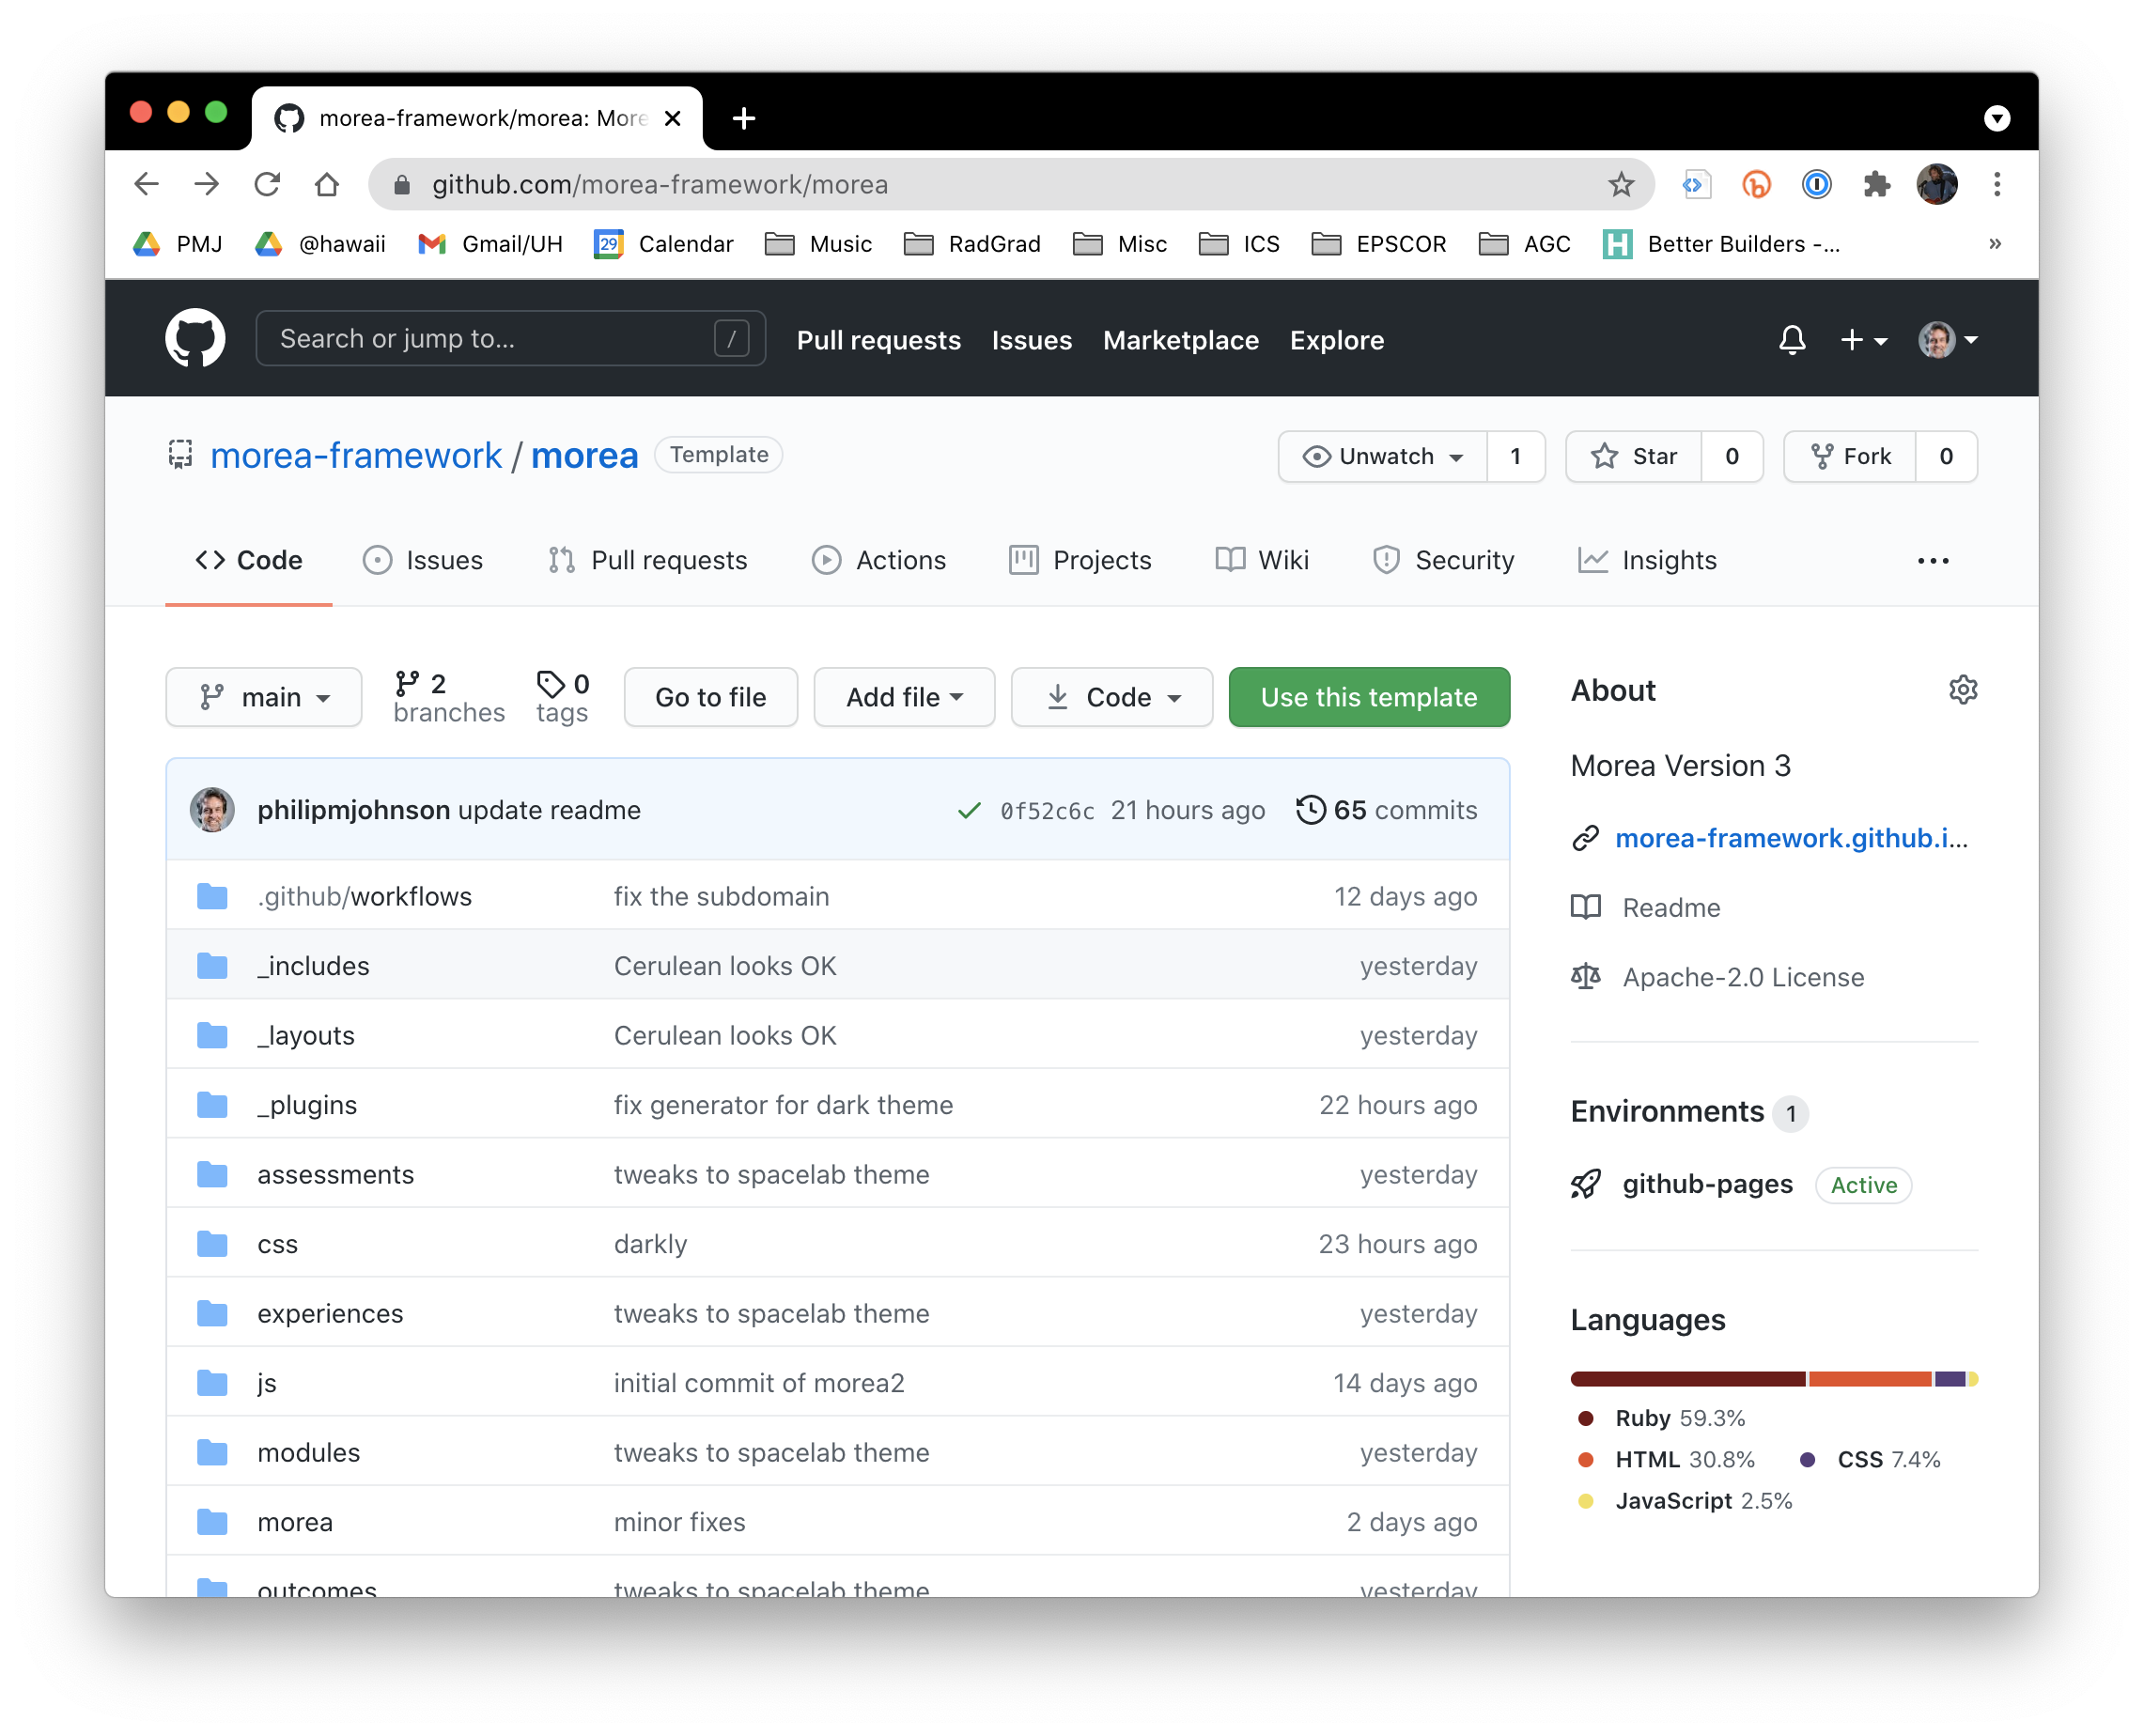Switch to the Issues repo tab

(x=423, y=560)
